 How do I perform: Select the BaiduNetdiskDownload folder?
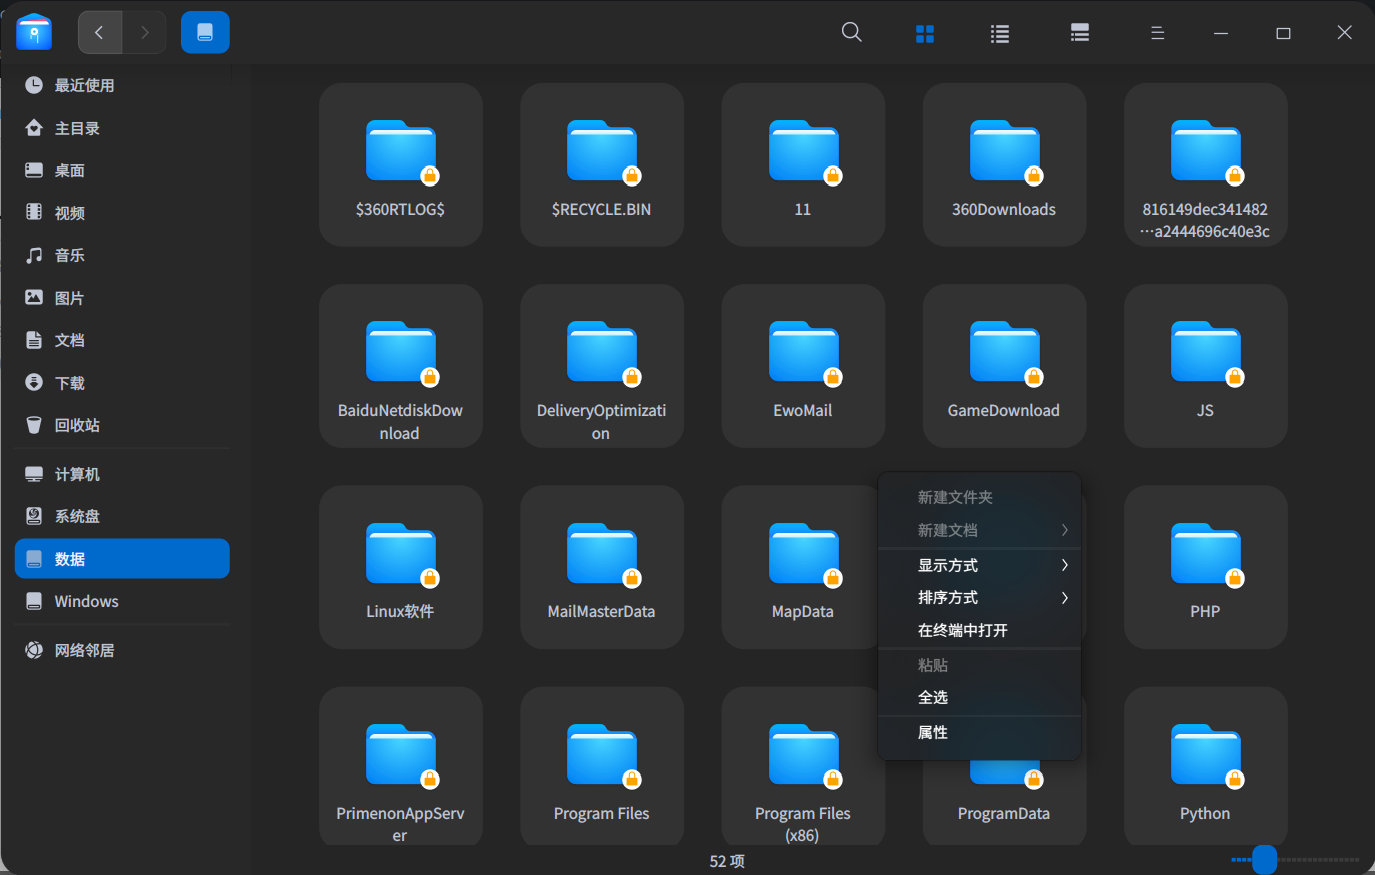401,366
